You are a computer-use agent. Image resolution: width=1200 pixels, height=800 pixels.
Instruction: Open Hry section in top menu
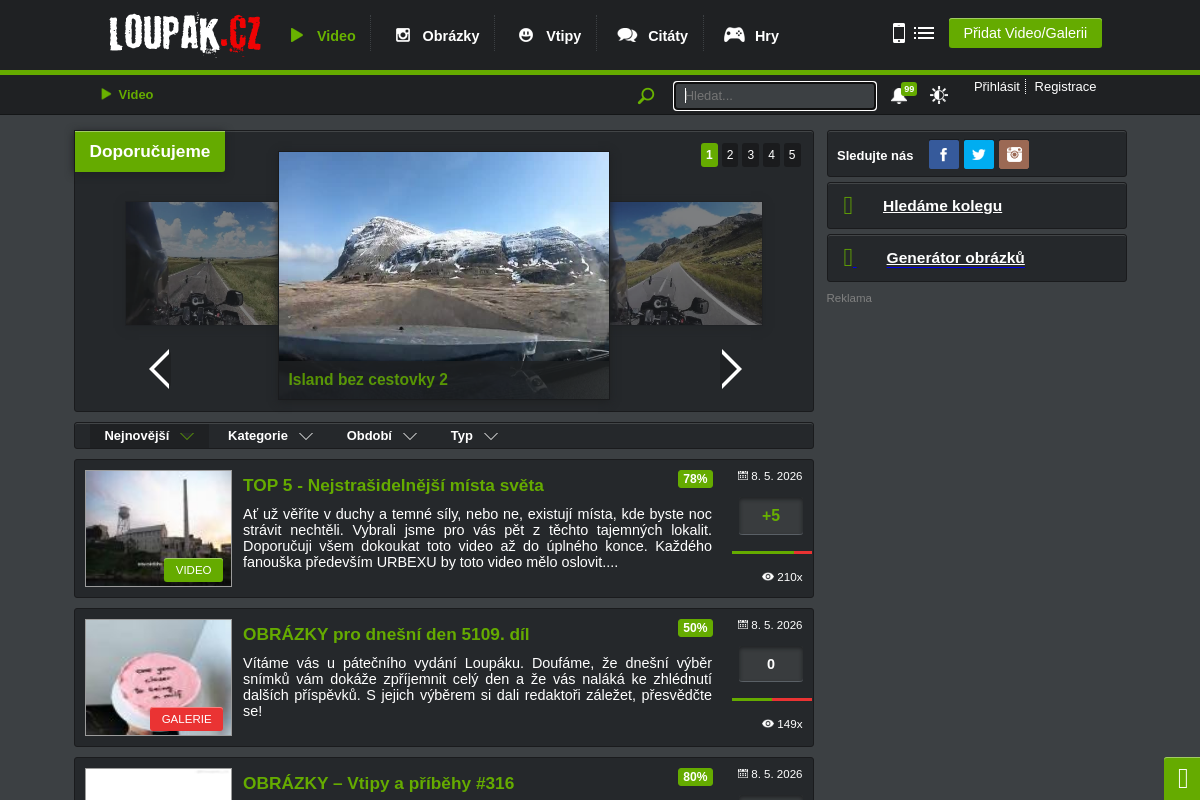click(x=767, y=36)
